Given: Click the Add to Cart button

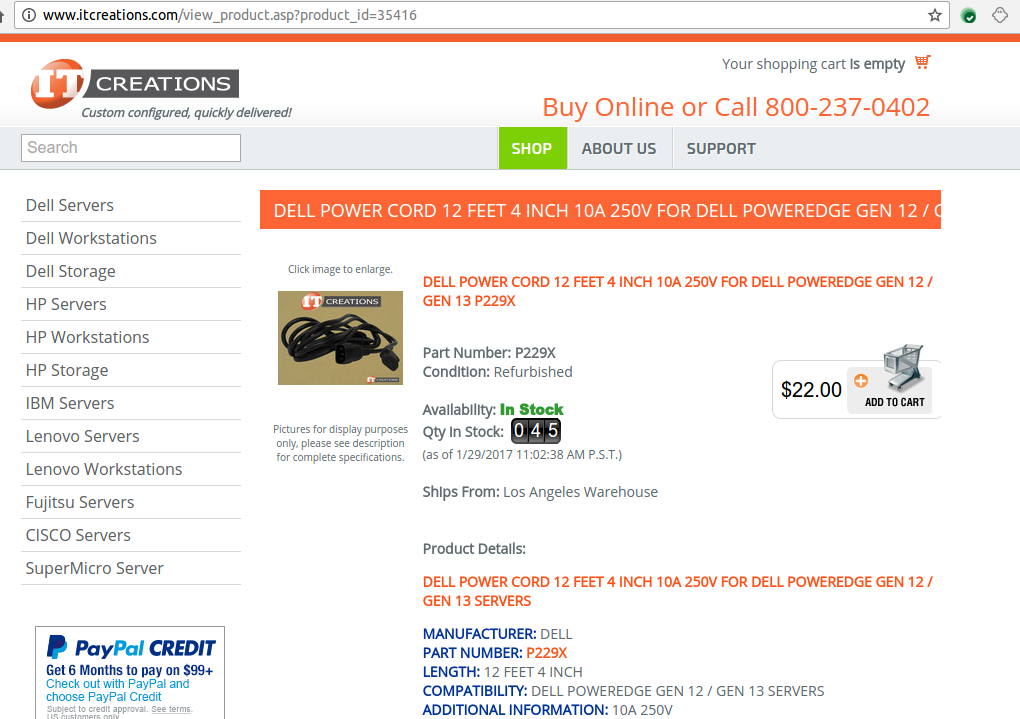Looking at the screenshot, I should (890, 387).
